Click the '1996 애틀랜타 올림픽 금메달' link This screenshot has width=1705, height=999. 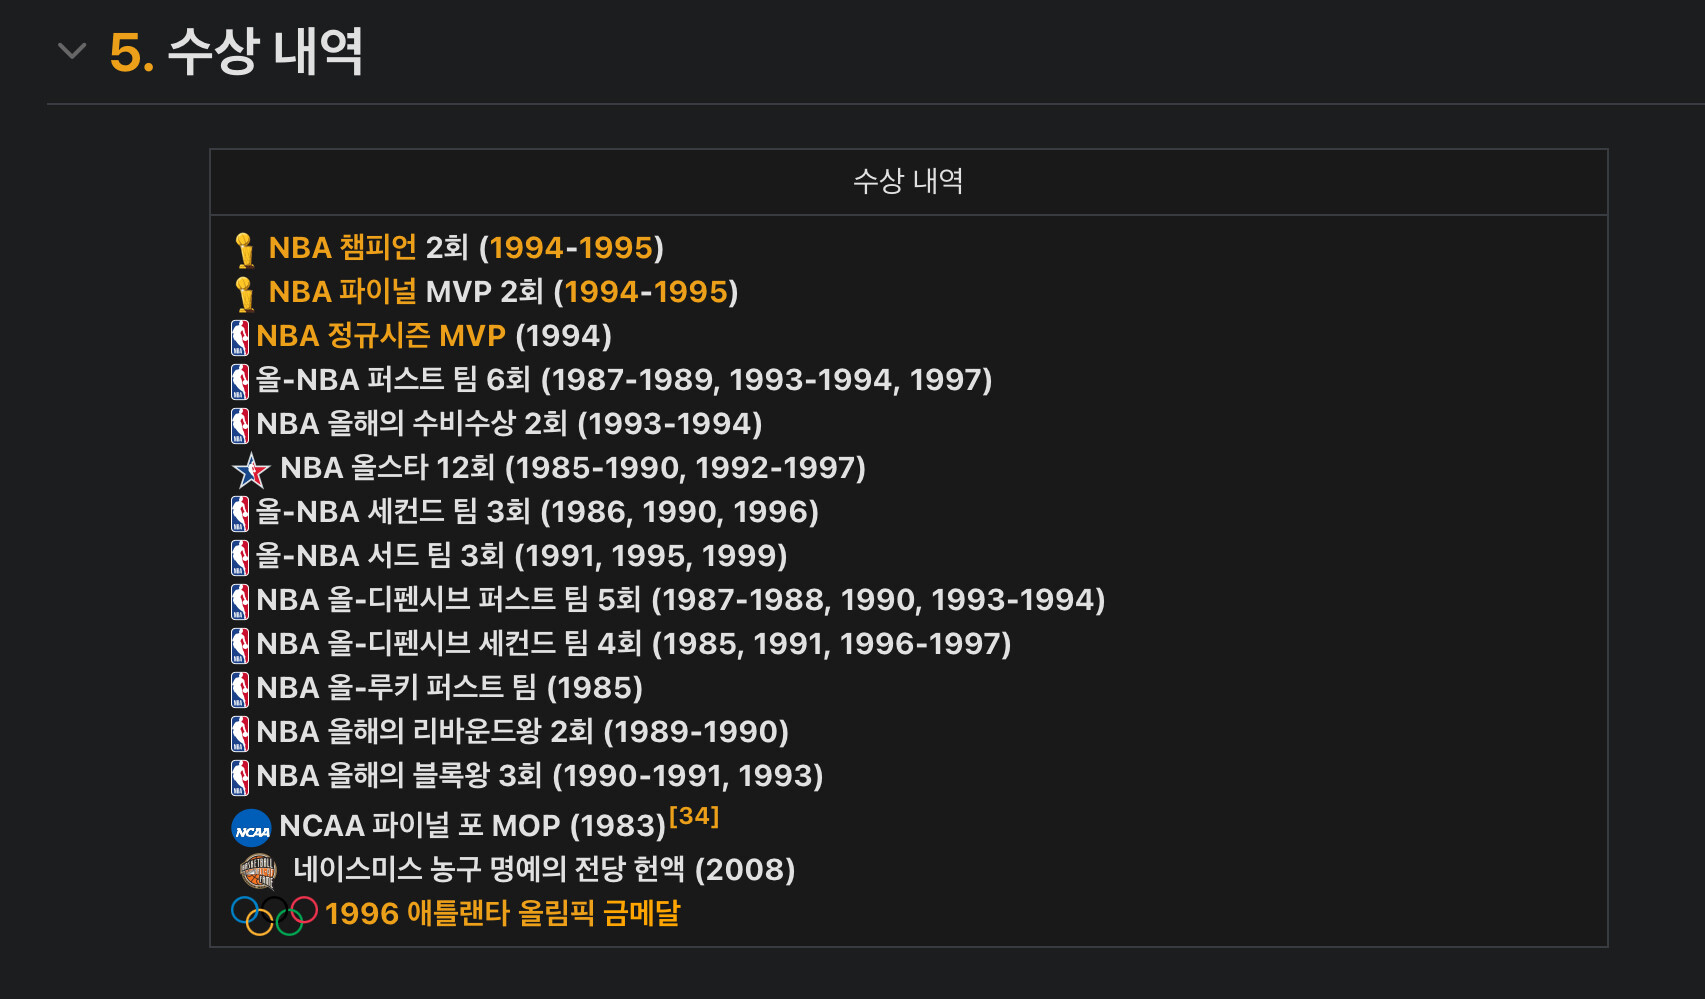click(x=502, y=913)
